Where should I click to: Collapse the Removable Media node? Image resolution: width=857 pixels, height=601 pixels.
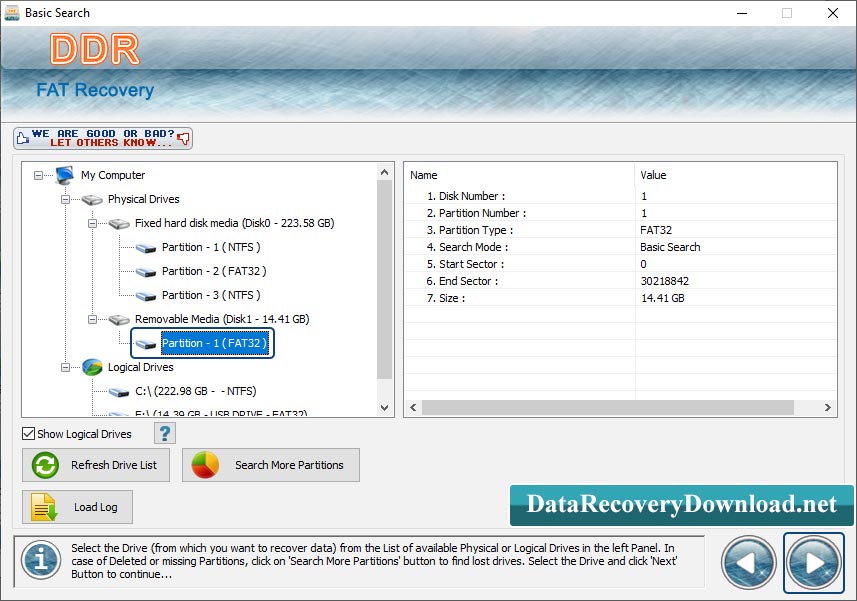(92, 320)
